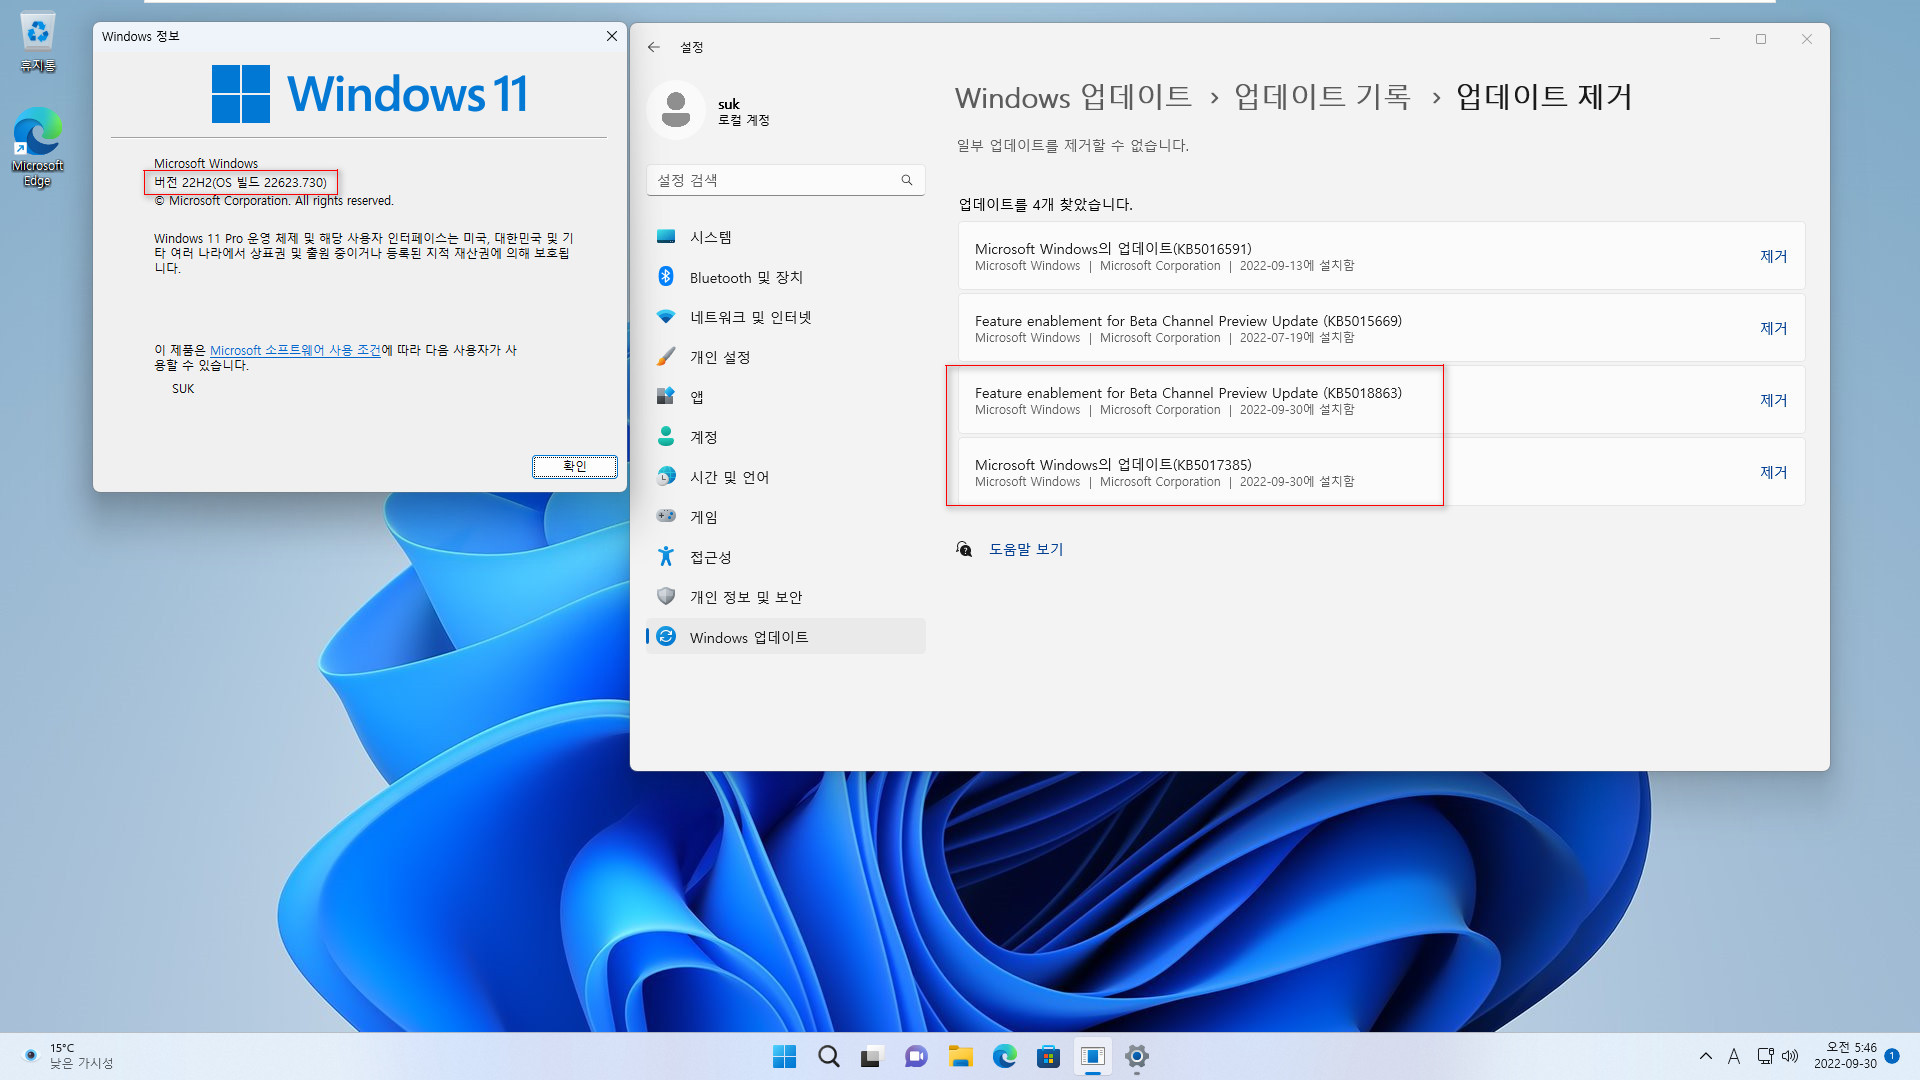
Task: Click 업데이트를 4개 찾았습니다 text
Action: click(1045, 204)
